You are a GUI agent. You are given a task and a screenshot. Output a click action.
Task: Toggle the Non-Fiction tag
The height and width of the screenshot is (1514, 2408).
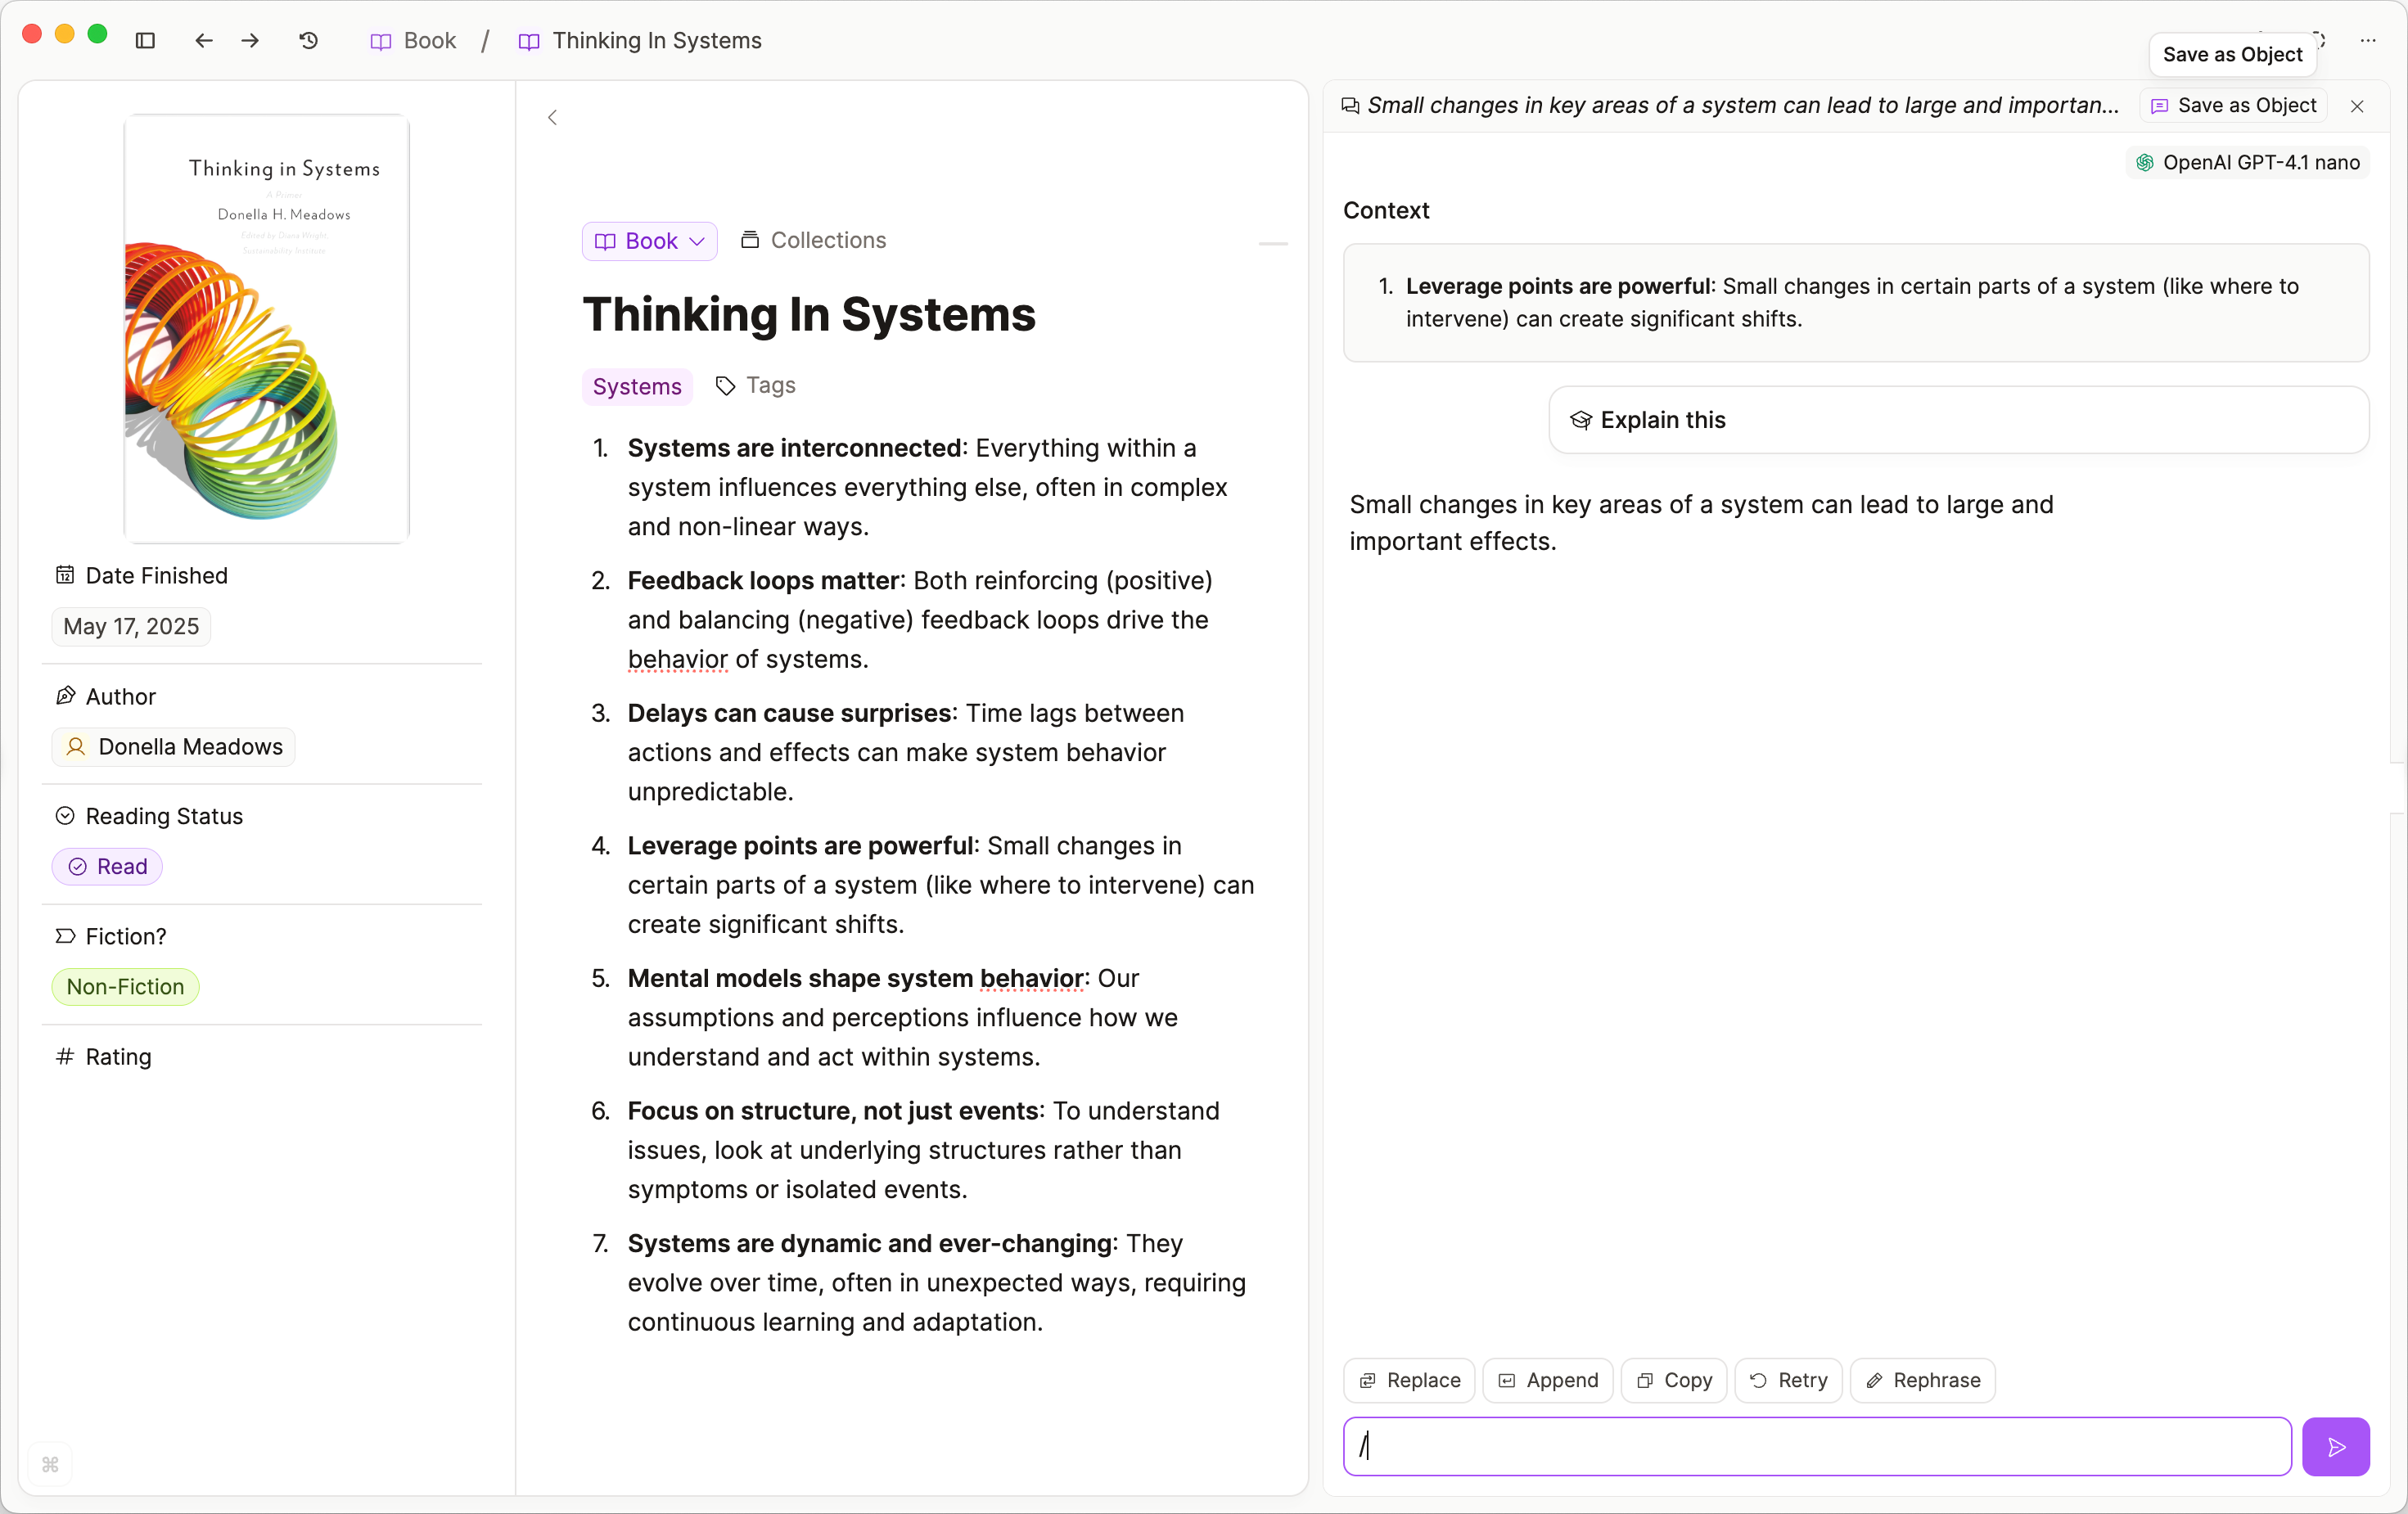(x=124, y=986)
